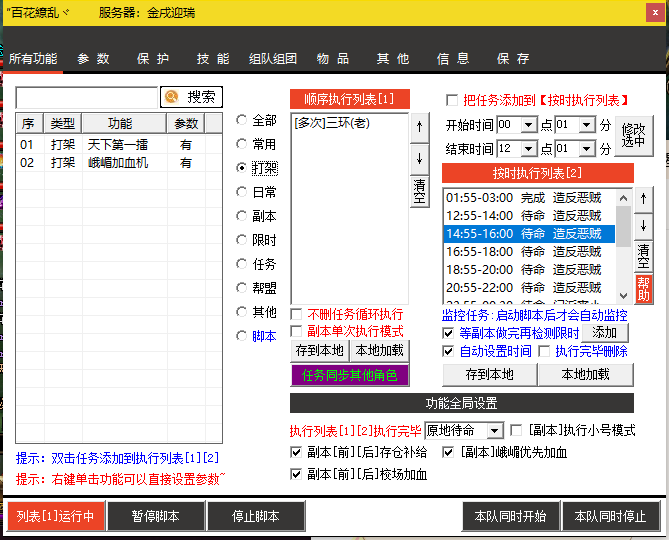The width and height of the screenshot is (669, 540).
Task: Switch to 组队组团 tab
Action: pyautogui.click(x=273, y=59)
